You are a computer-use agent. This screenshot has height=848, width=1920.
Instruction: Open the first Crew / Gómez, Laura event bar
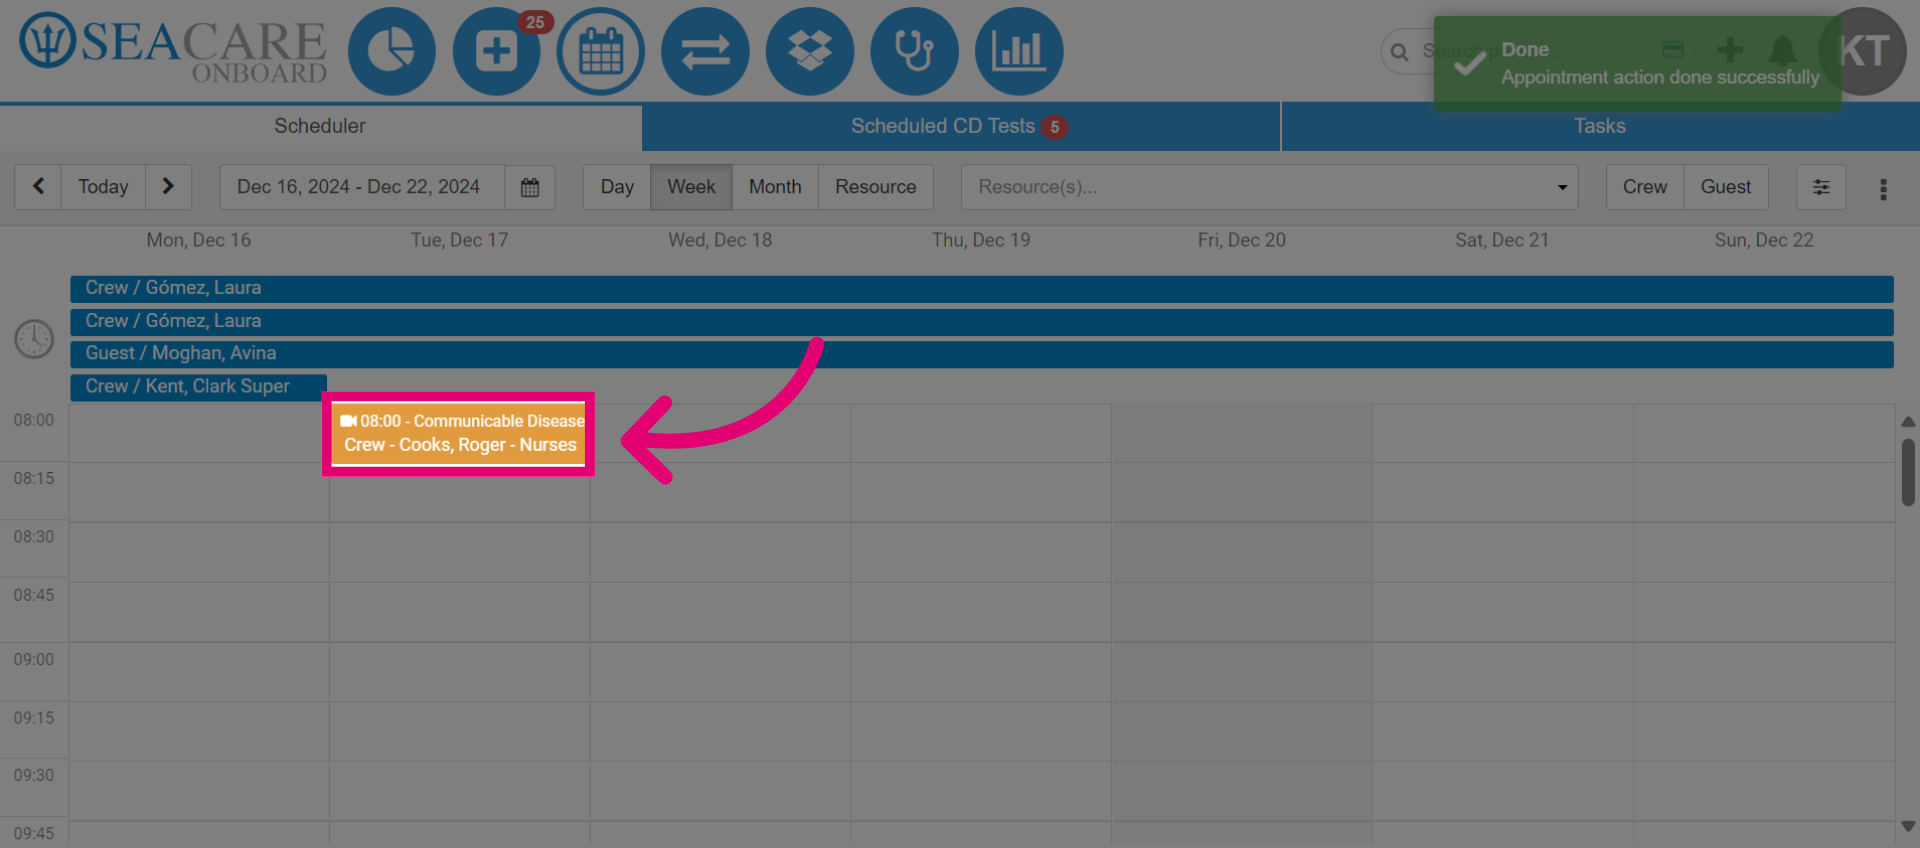coord(982,288)
